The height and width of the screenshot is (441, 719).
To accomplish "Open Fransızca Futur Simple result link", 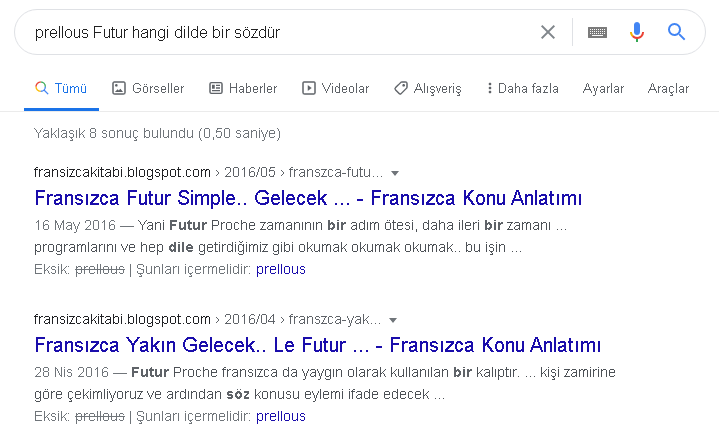I will [x=308, y=198].
